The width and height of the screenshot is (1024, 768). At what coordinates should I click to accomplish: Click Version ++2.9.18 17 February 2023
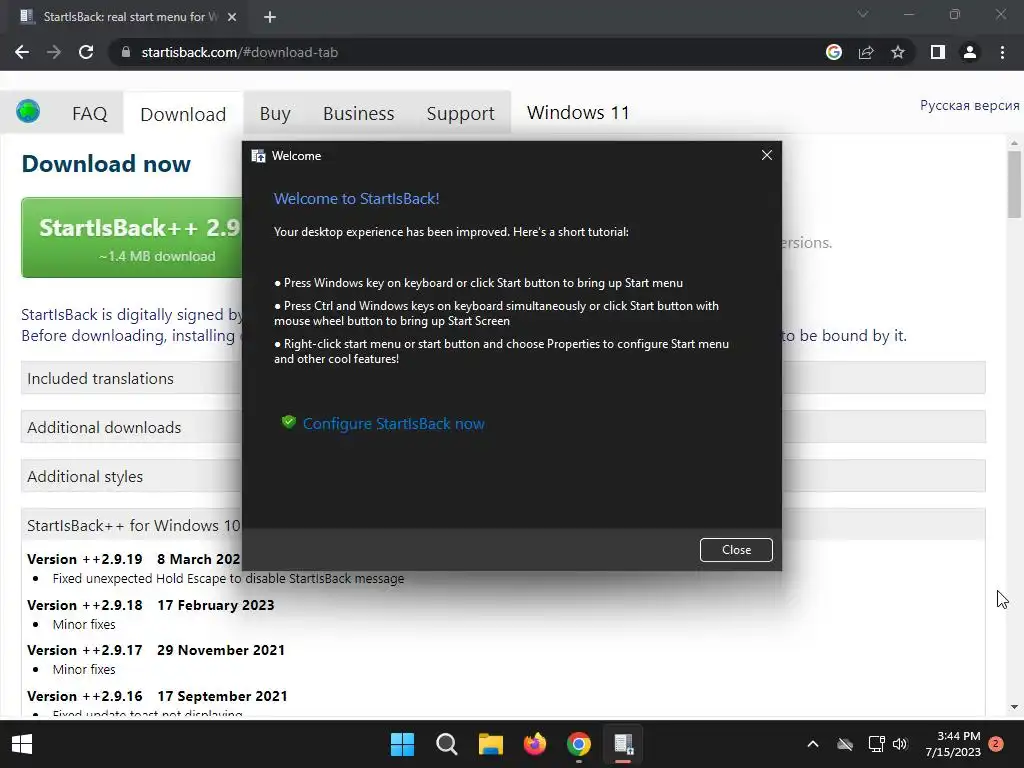150,605
